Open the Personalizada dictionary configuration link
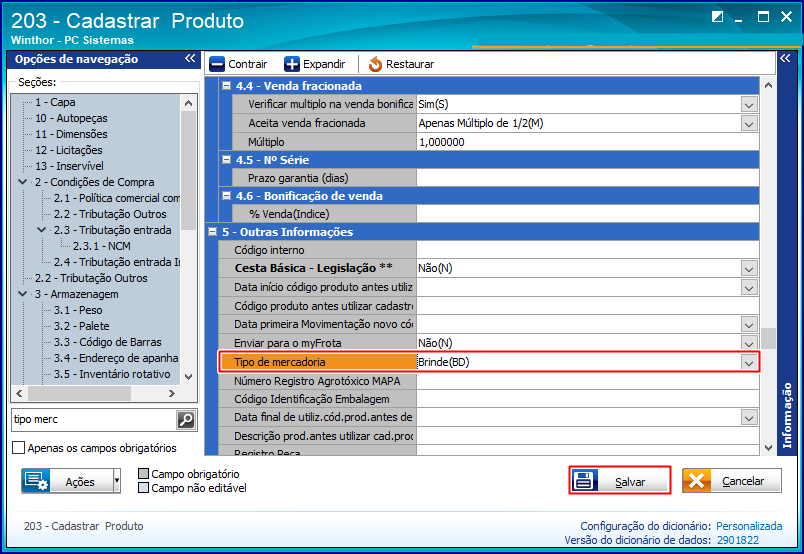 tap(749, 526)
